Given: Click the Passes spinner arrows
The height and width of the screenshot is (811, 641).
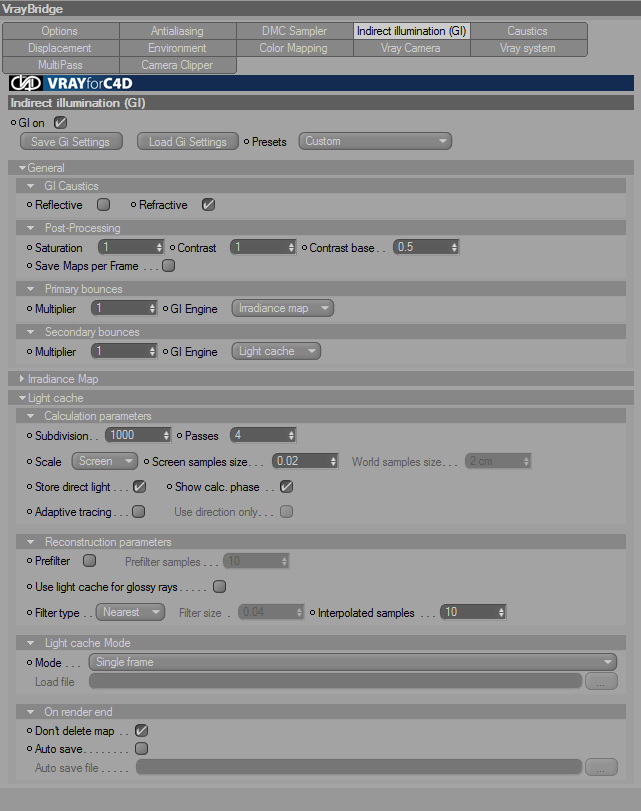Looking at the screenshot, I should 291,435.
